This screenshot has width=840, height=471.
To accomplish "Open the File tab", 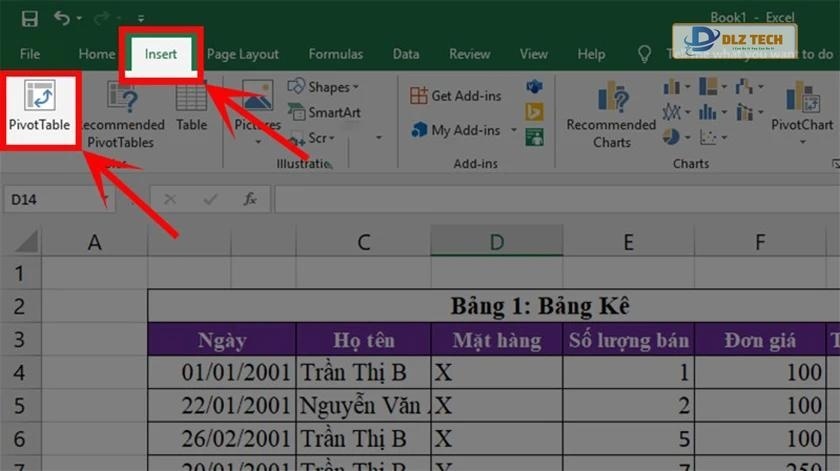I will tap(30, 54).
